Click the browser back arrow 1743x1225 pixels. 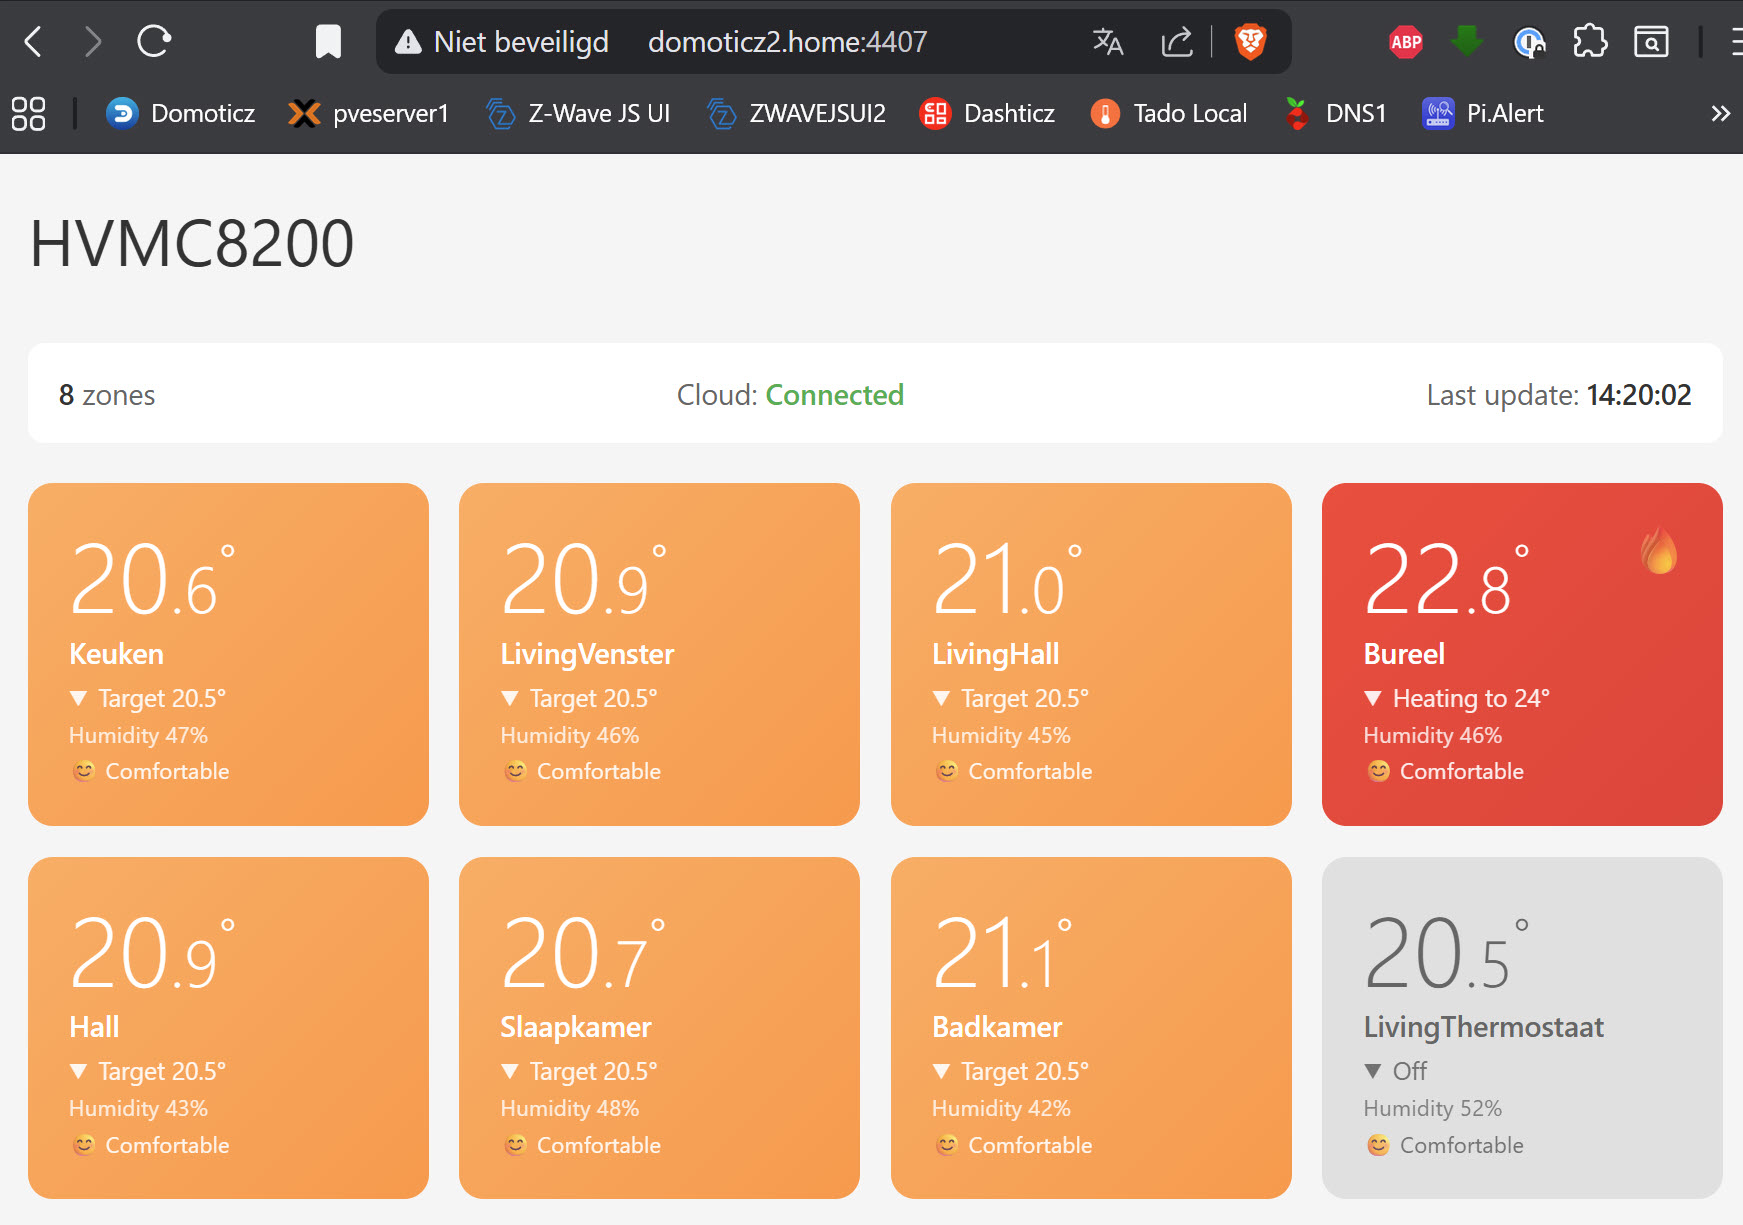click(x=33, y=42)
